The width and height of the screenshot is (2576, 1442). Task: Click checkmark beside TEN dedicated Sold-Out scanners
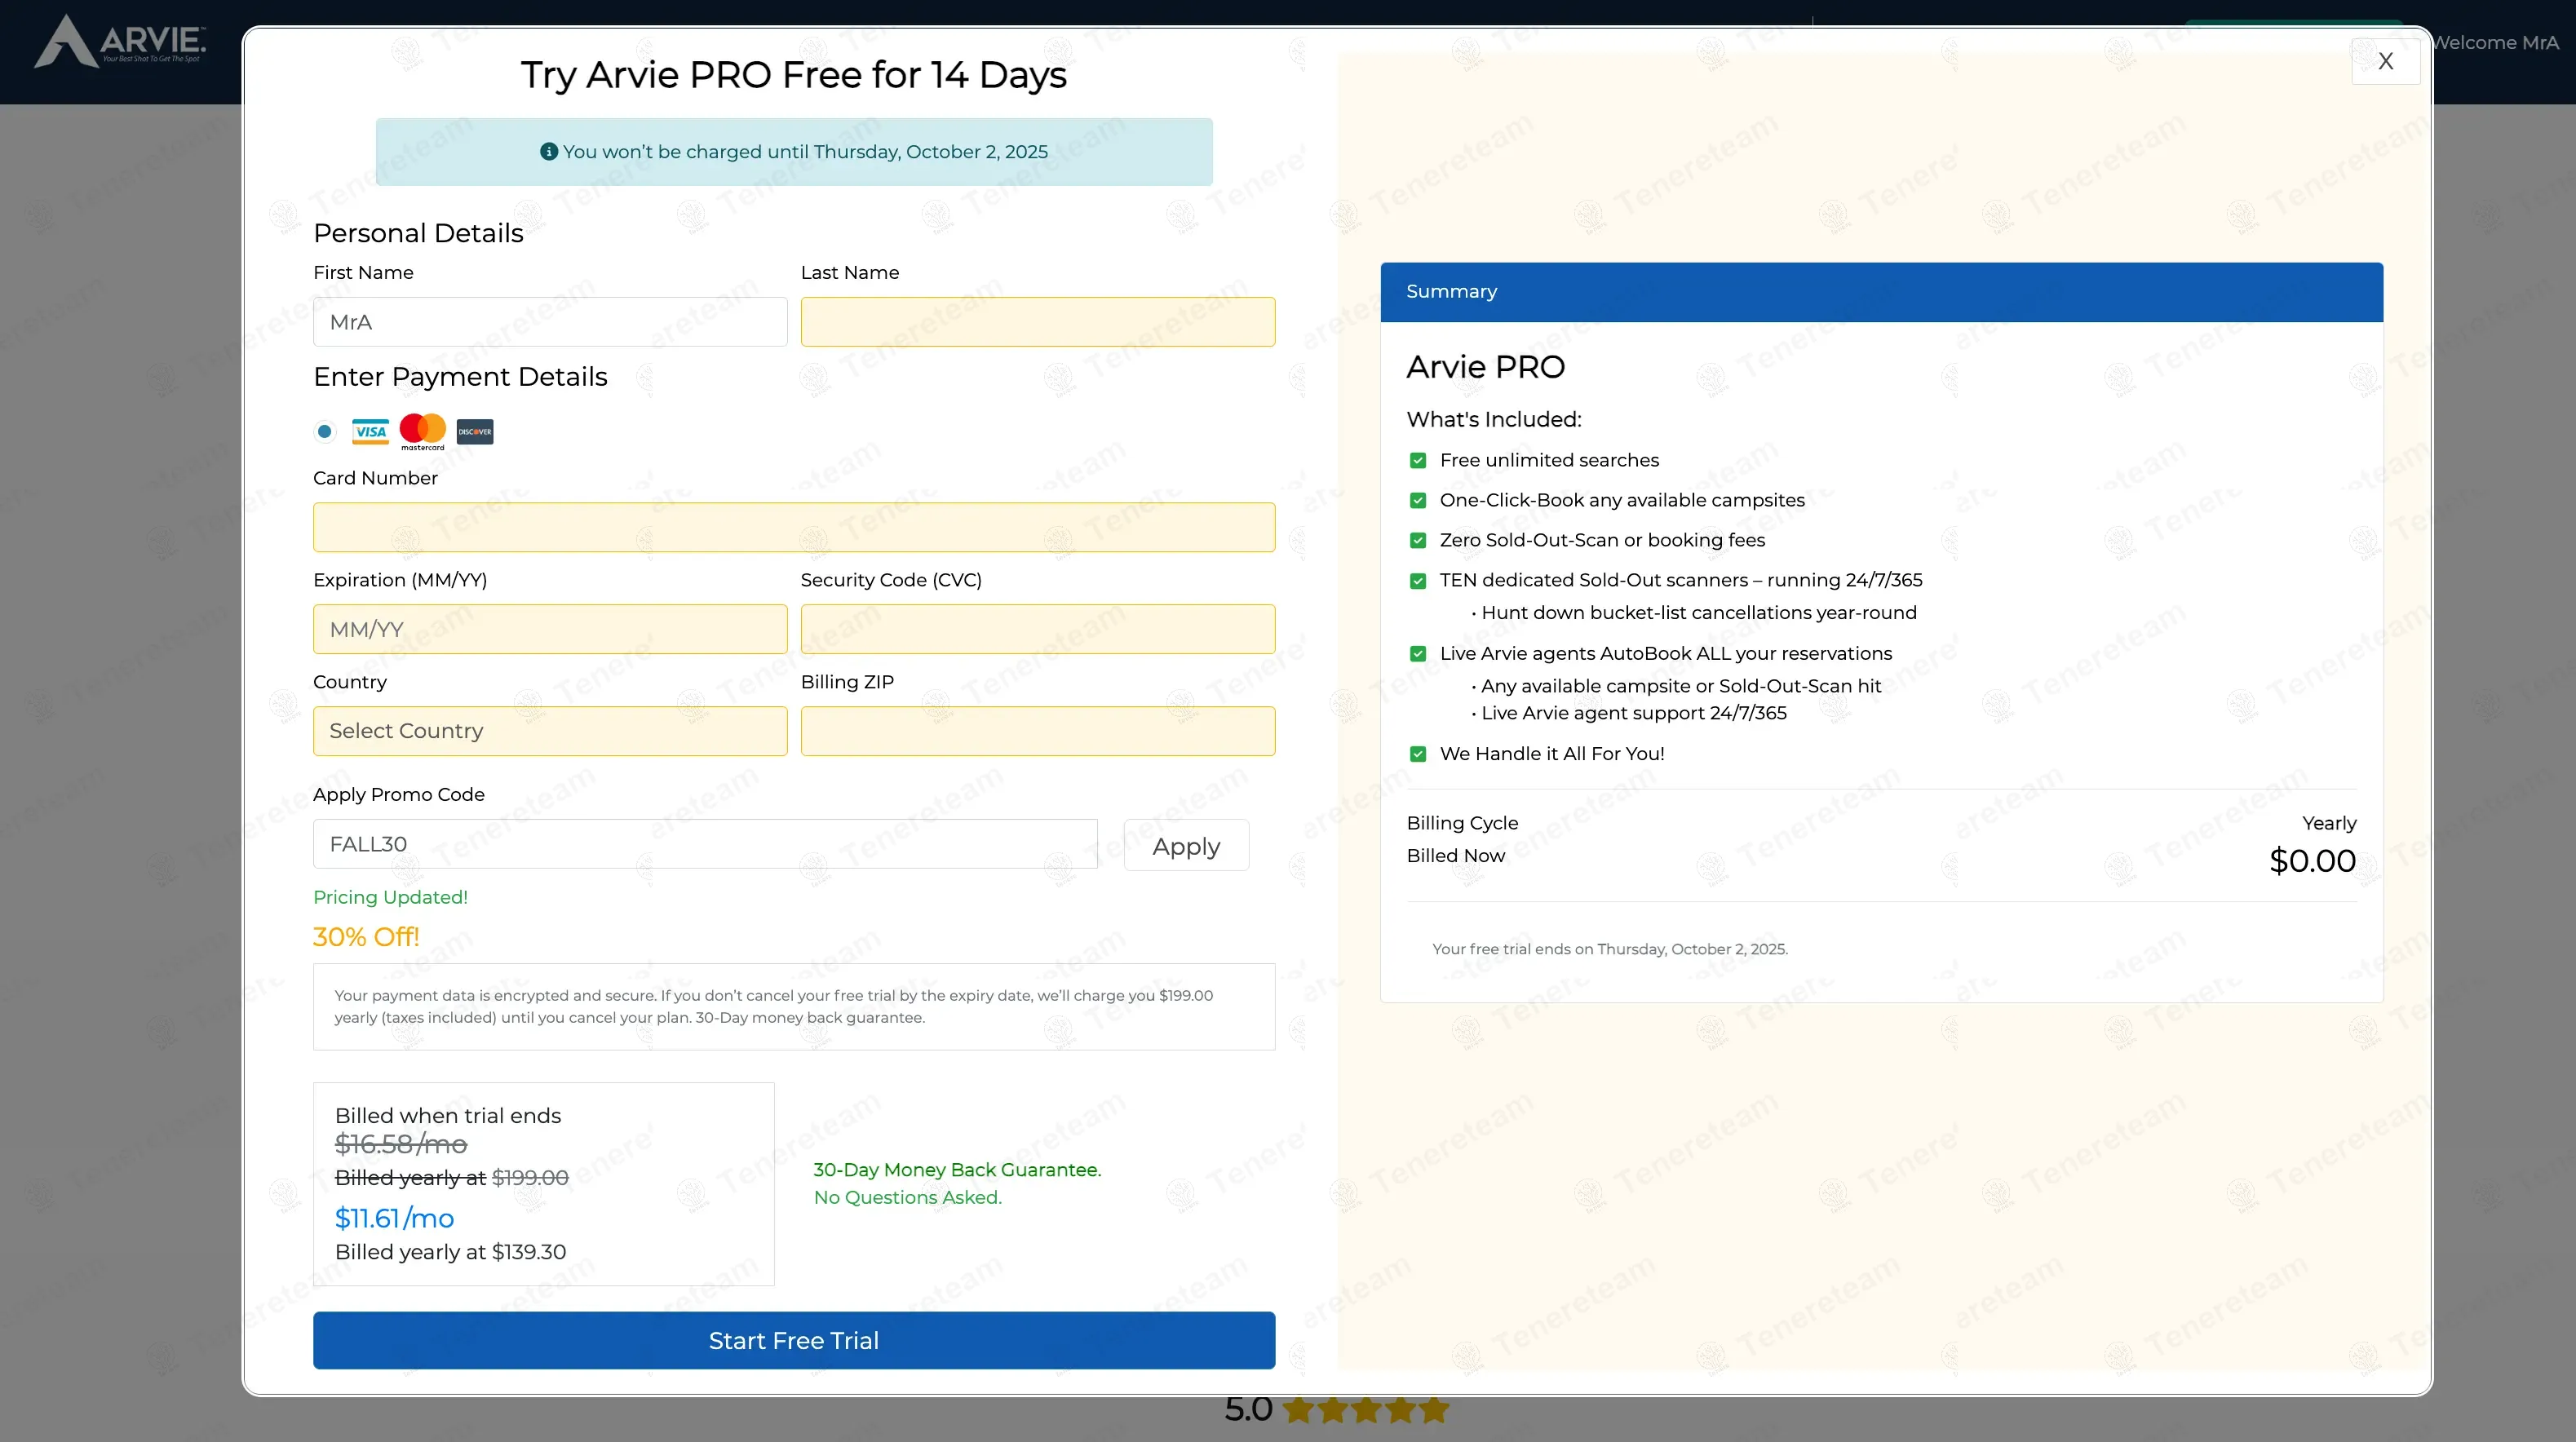click(1417, 580)
